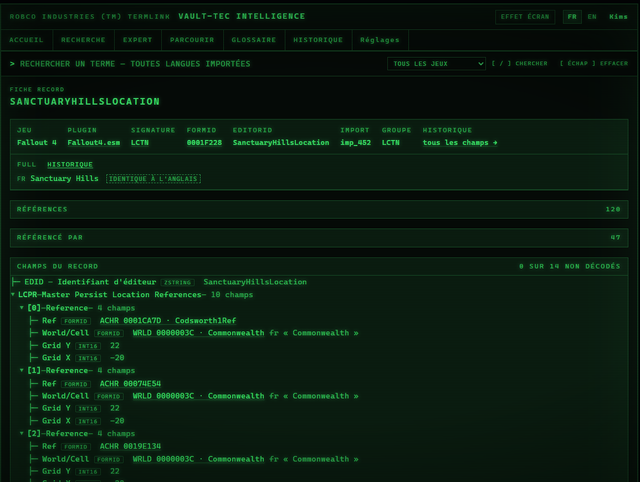Click the VAULT-TEC INTELLIGENCE title

242,16
